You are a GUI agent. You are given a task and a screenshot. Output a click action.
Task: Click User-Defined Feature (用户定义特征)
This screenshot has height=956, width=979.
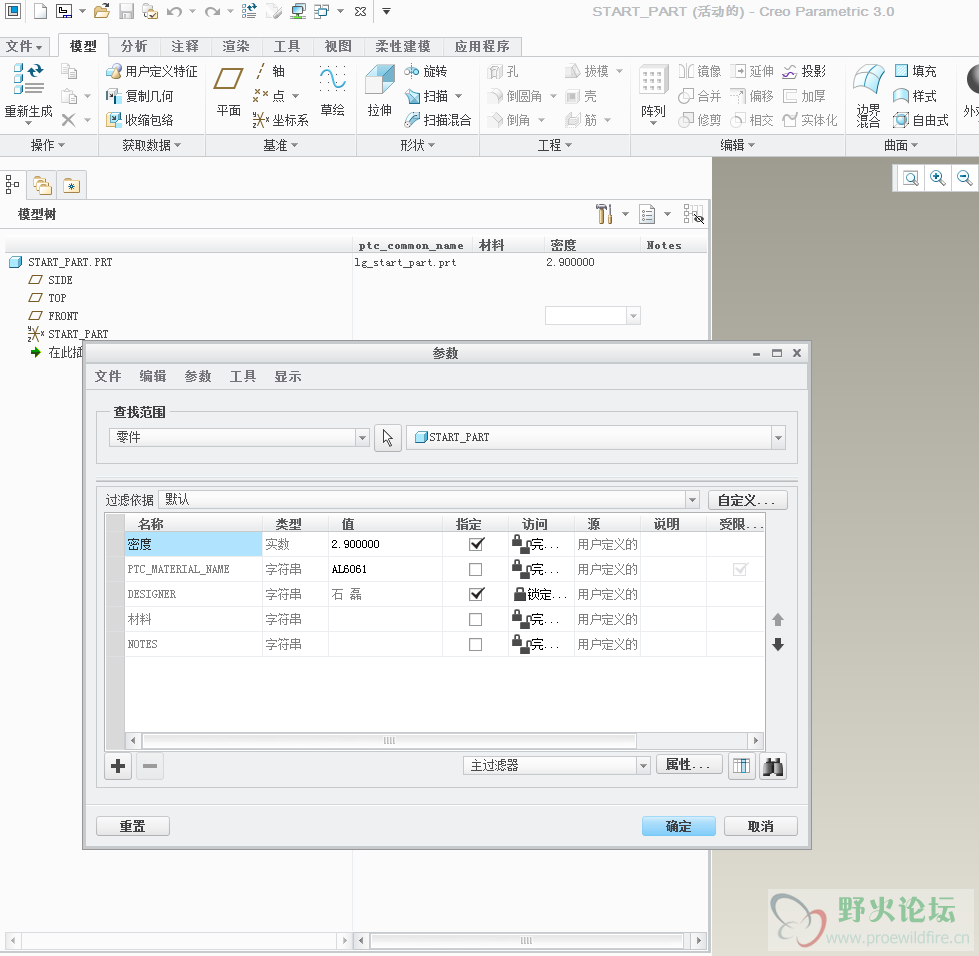tap(152, 71)
